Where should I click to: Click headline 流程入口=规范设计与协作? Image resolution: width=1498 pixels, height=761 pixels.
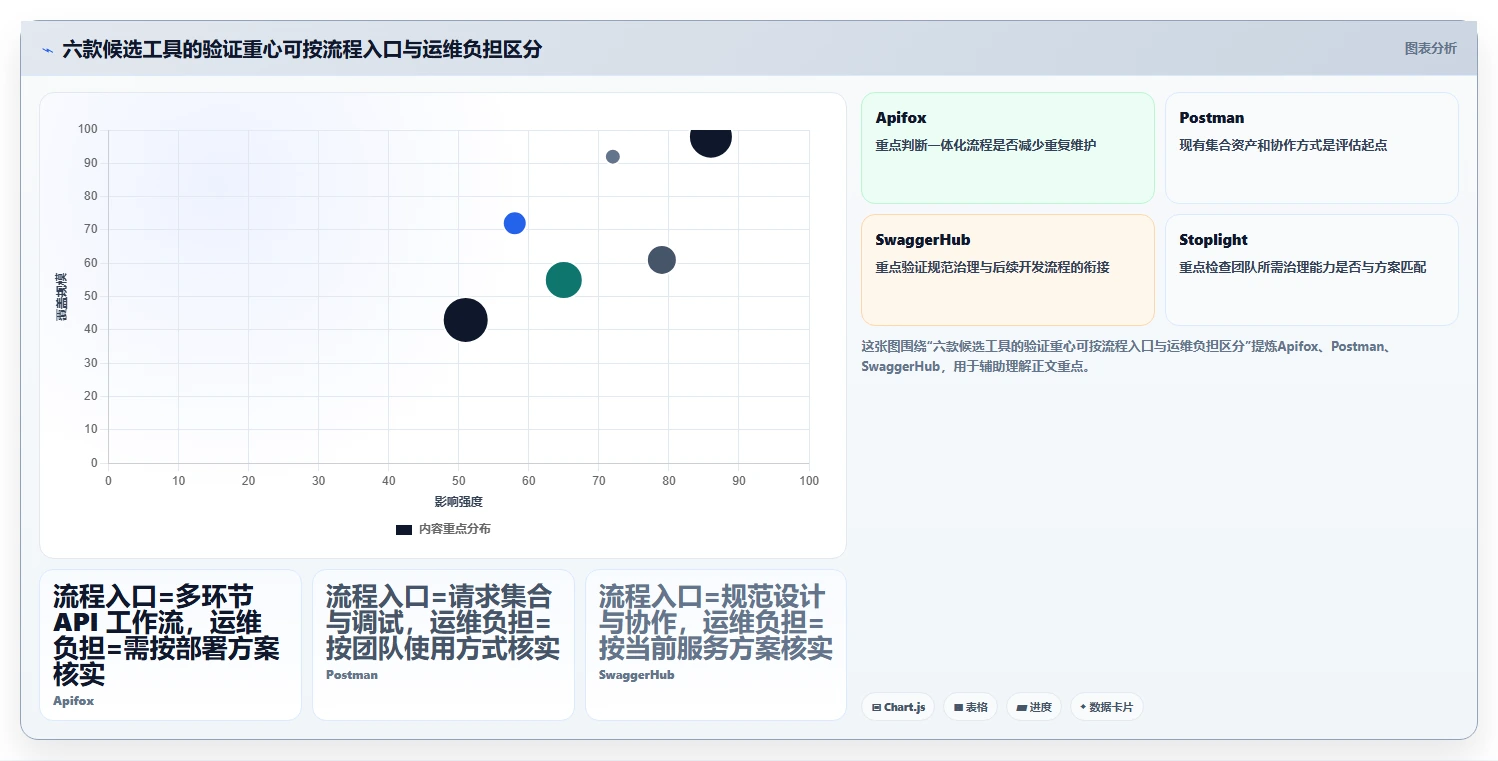716,623
